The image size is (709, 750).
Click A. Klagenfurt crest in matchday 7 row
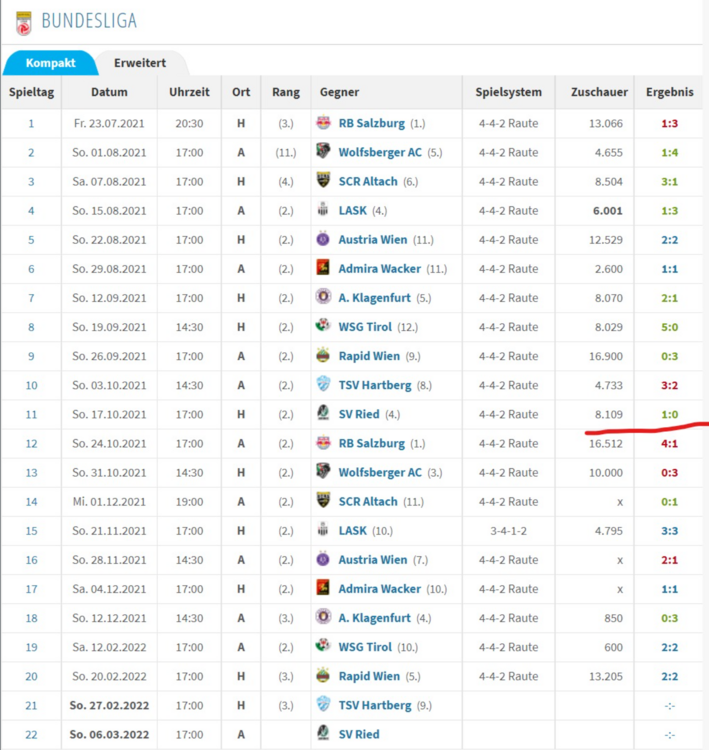pos(323,297)
